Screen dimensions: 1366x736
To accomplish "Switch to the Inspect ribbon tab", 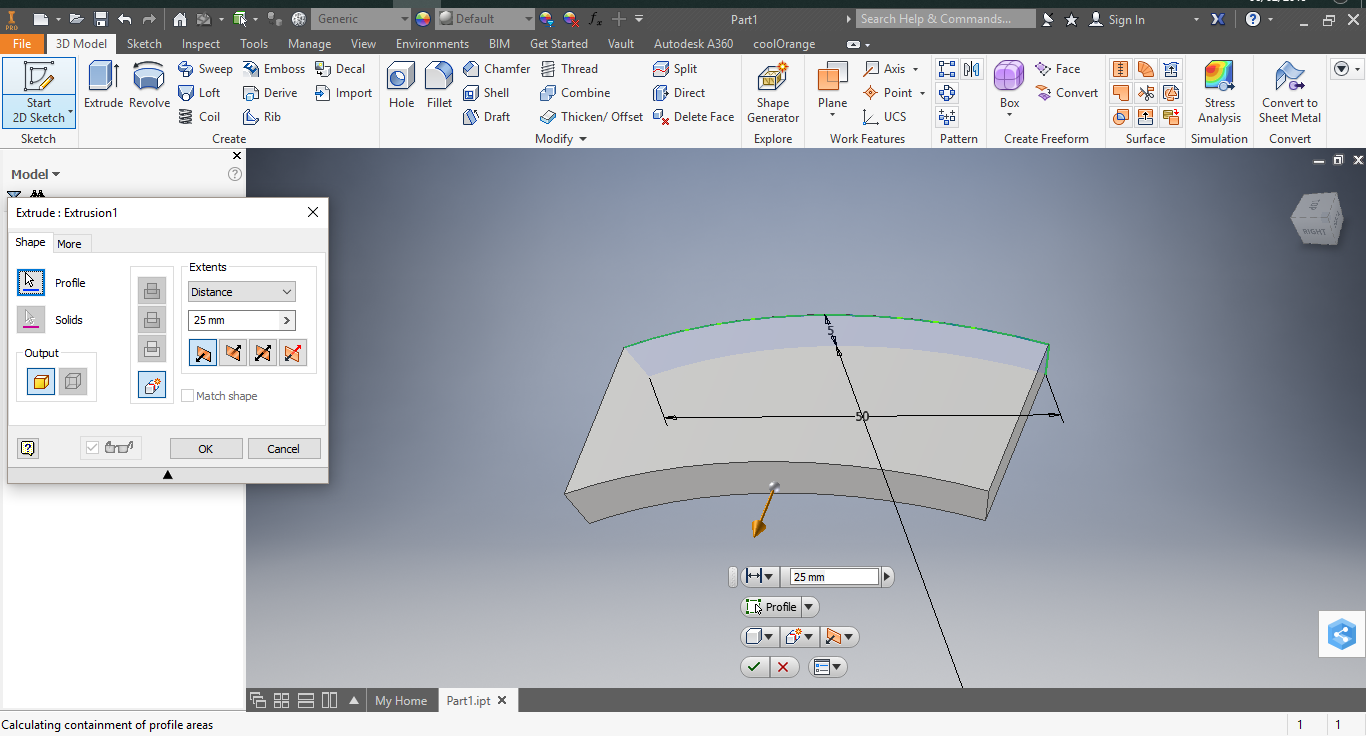I will pyautogui.click(x=201, y=44).
